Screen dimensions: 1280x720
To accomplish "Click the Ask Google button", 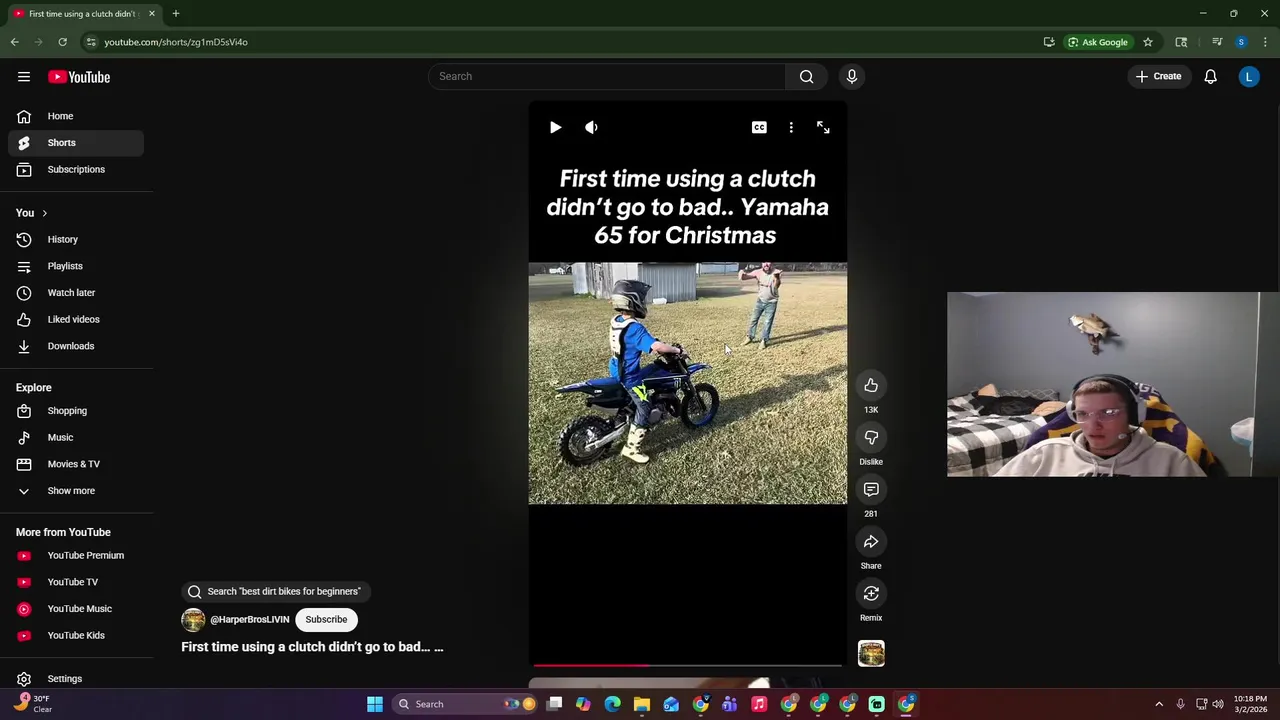I will click(1097, 42).
